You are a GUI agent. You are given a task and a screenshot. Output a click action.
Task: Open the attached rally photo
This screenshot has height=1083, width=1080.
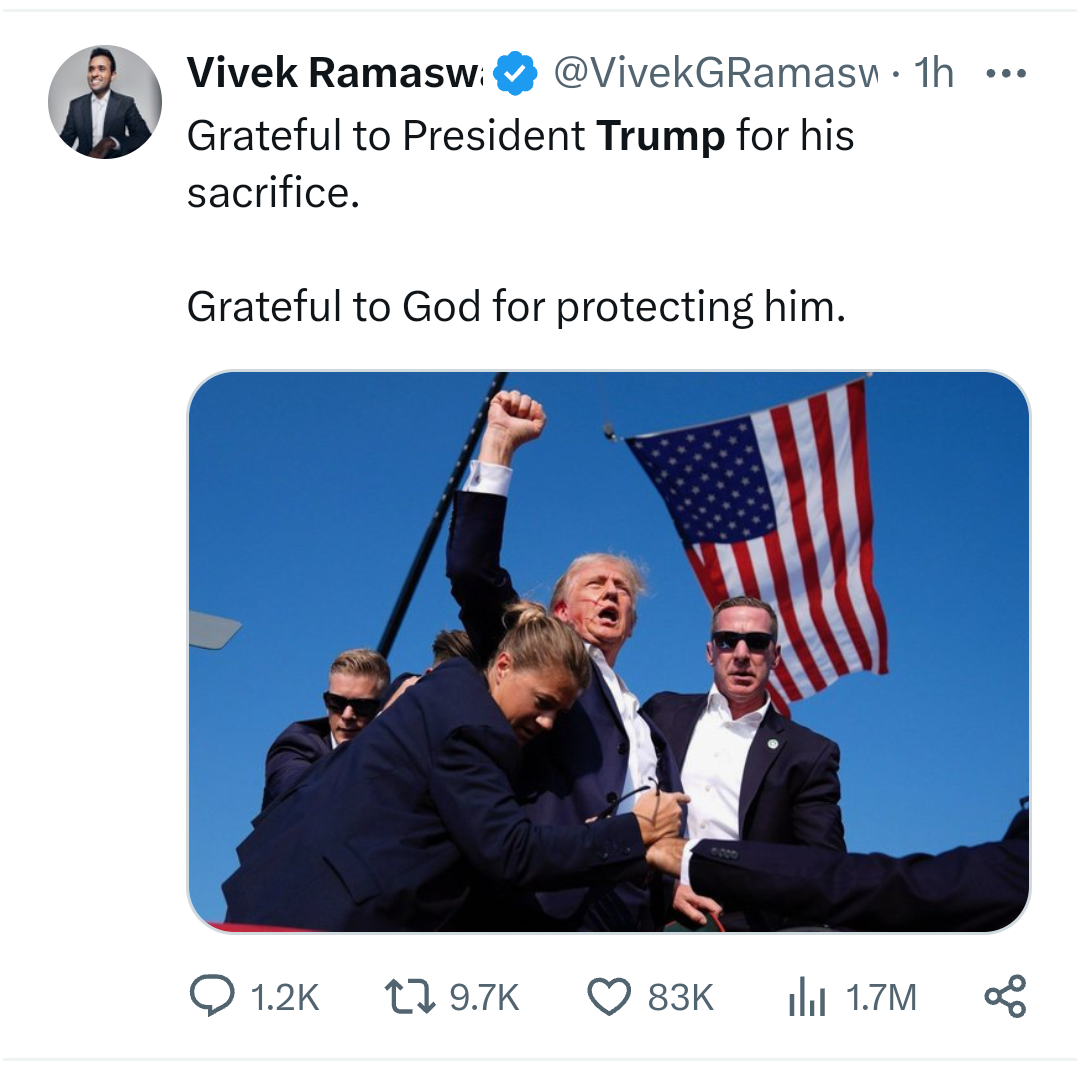[x=608, y=651]
